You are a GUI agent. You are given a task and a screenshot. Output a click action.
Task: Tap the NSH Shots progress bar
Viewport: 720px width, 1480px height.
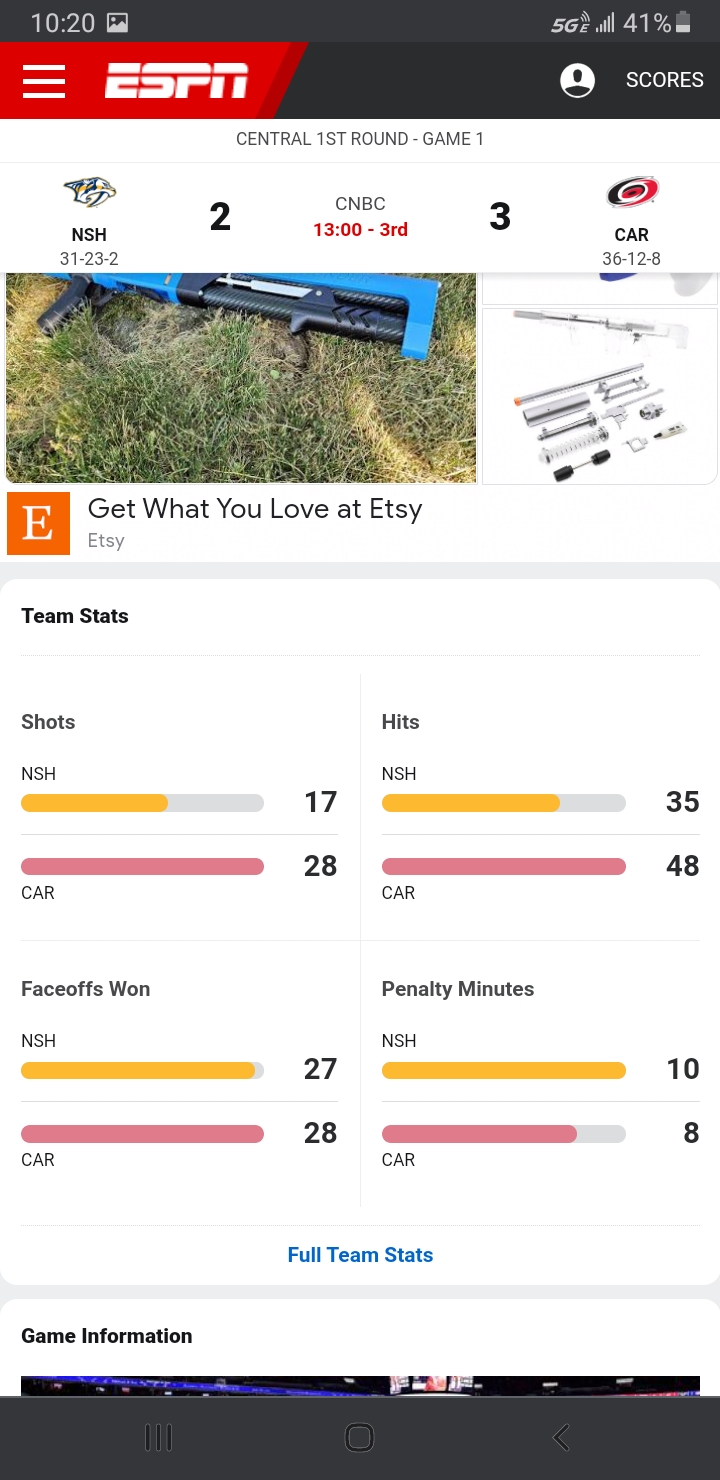coord(142,802)
